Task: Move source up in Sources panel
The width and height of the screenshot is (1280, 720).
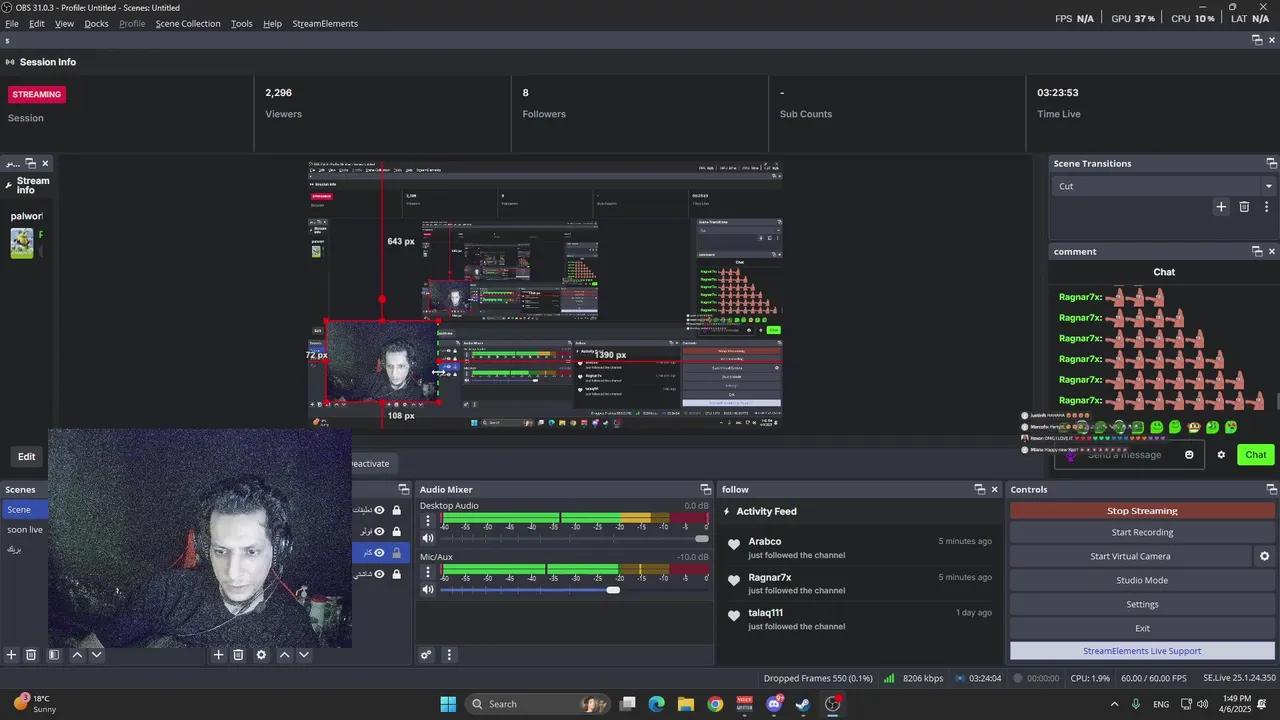Action: (284, 655)
